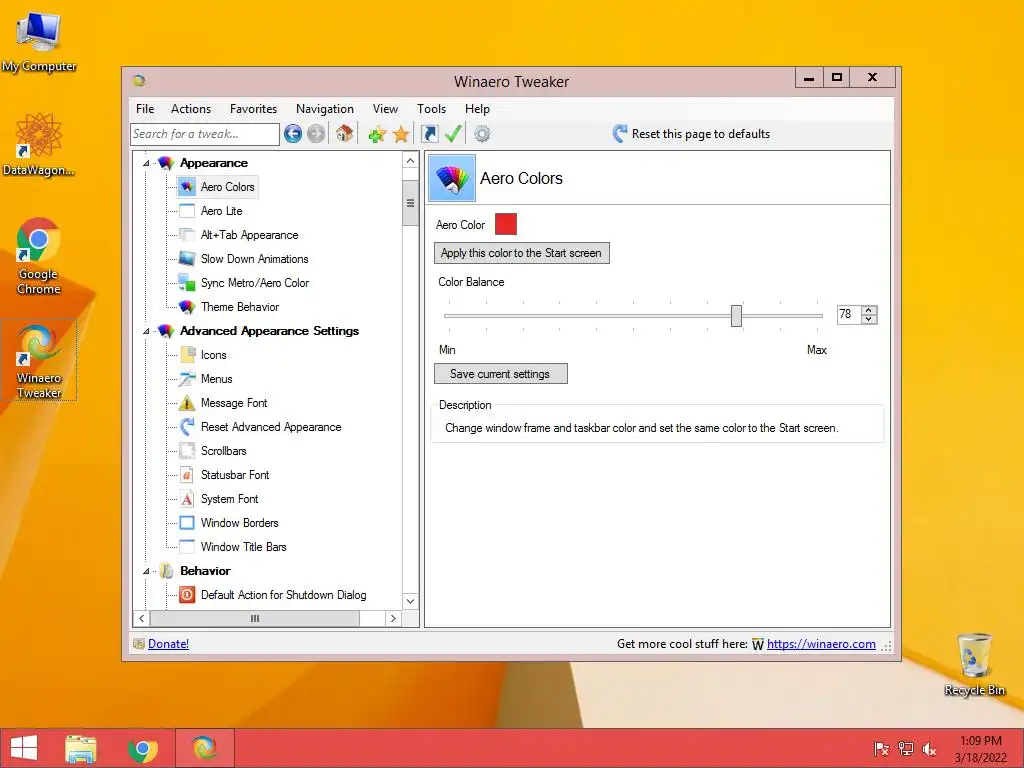
Task: Click the Color Balance value box showing 78
Action: coord(849,315)
